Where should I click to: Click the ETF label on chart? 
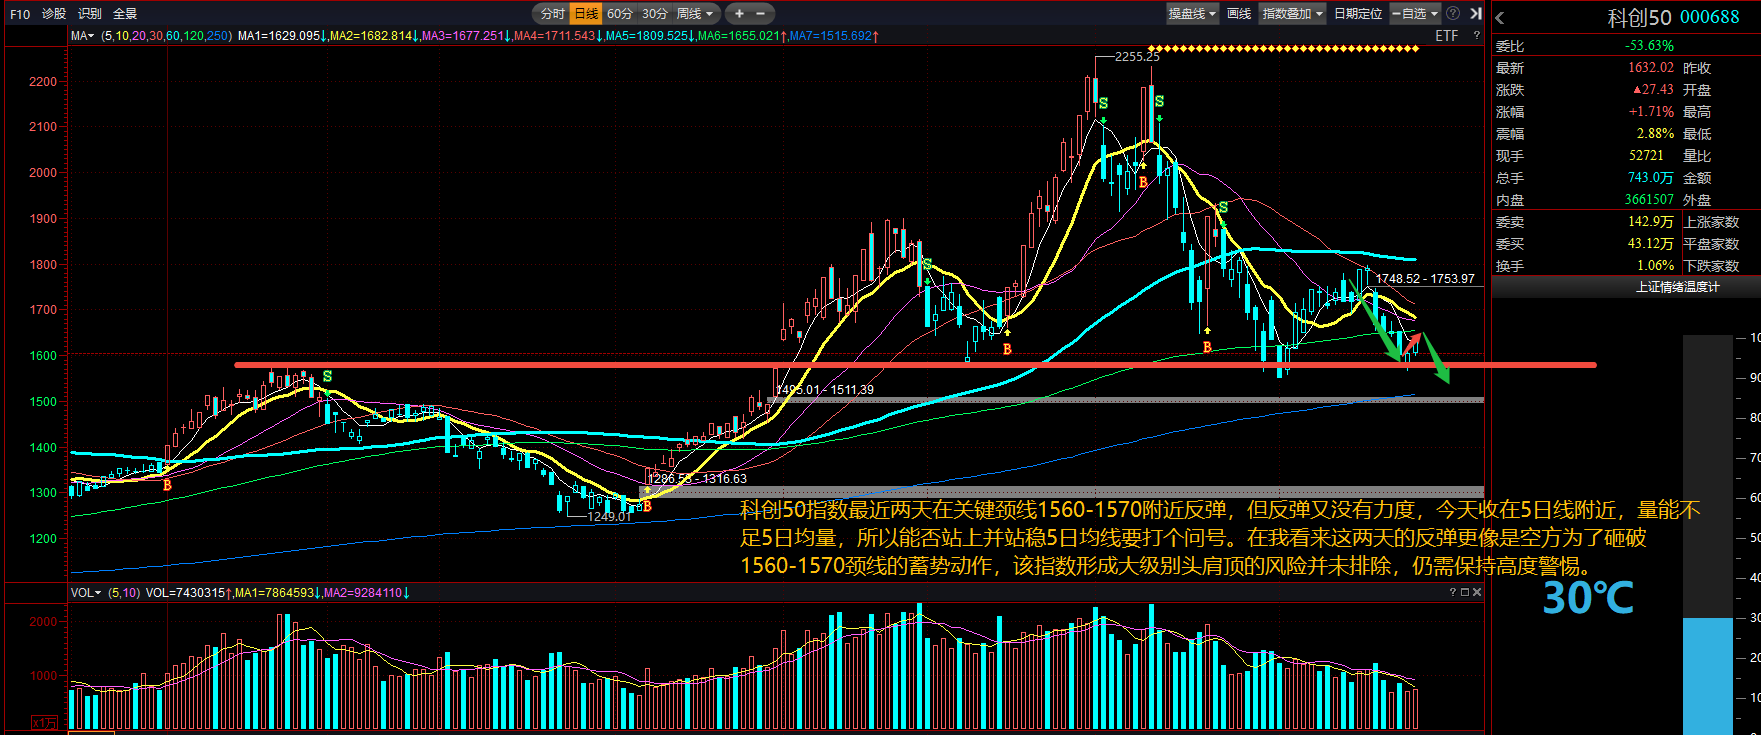tap(1447, 36)
